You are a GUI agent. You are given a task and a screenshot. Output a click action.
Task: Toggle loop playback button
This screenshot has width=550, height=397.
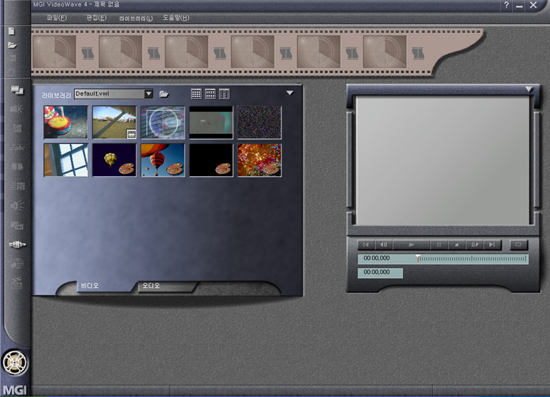[518, 244]
